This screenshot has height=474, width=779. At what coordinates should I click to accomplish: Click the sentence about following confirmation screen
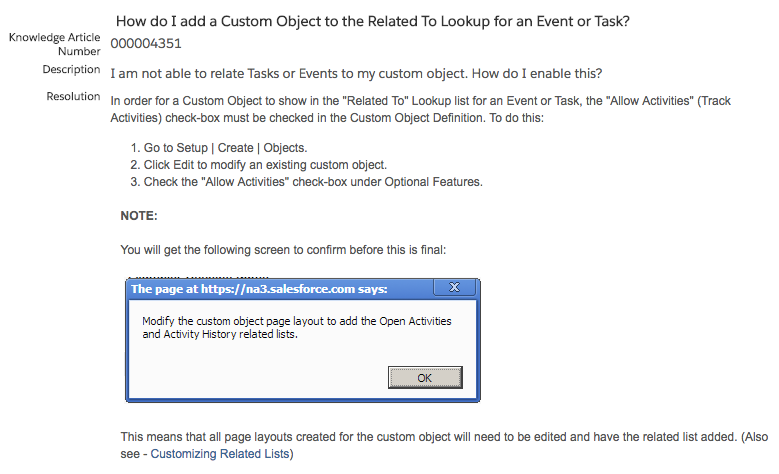tap(283, 249)
